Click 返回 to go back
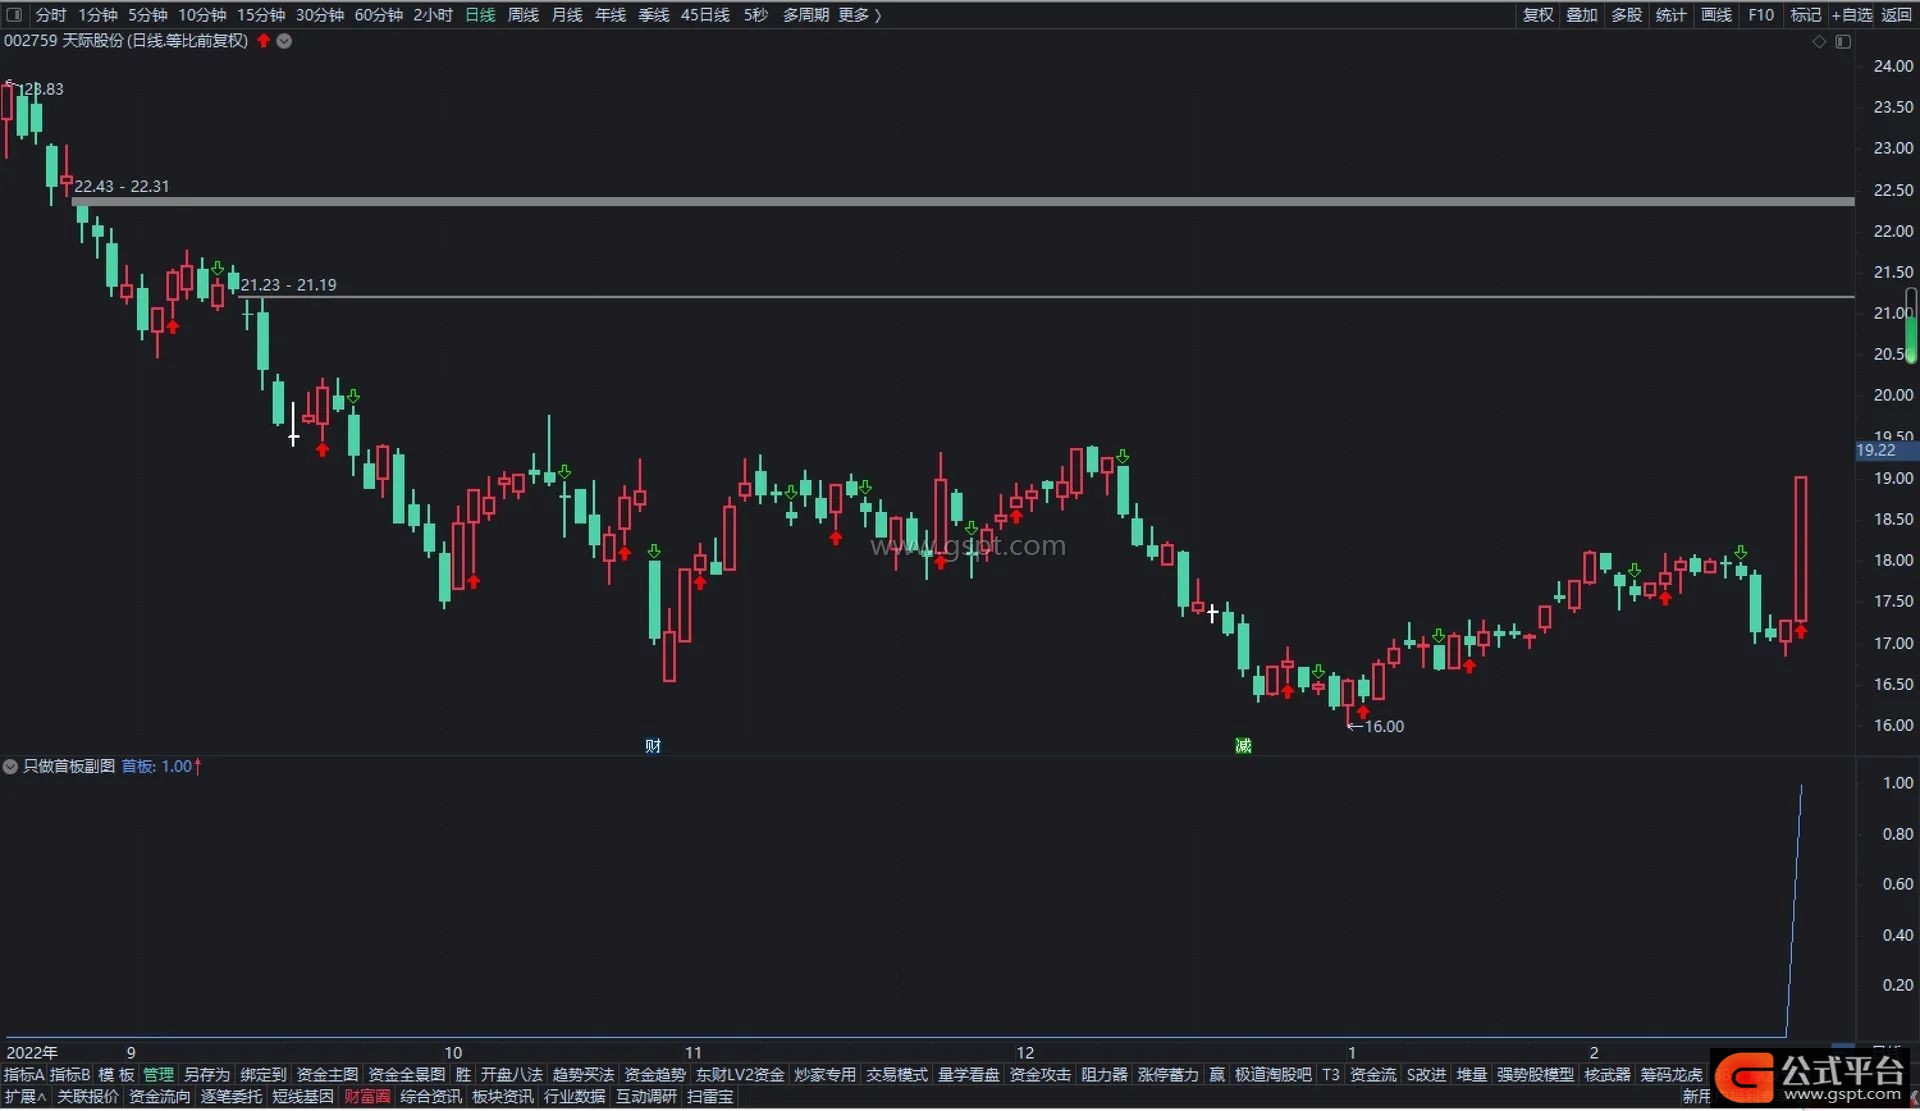Screen dimensions: 1920x1111 pyautogui.click(x=1897, y=15)
